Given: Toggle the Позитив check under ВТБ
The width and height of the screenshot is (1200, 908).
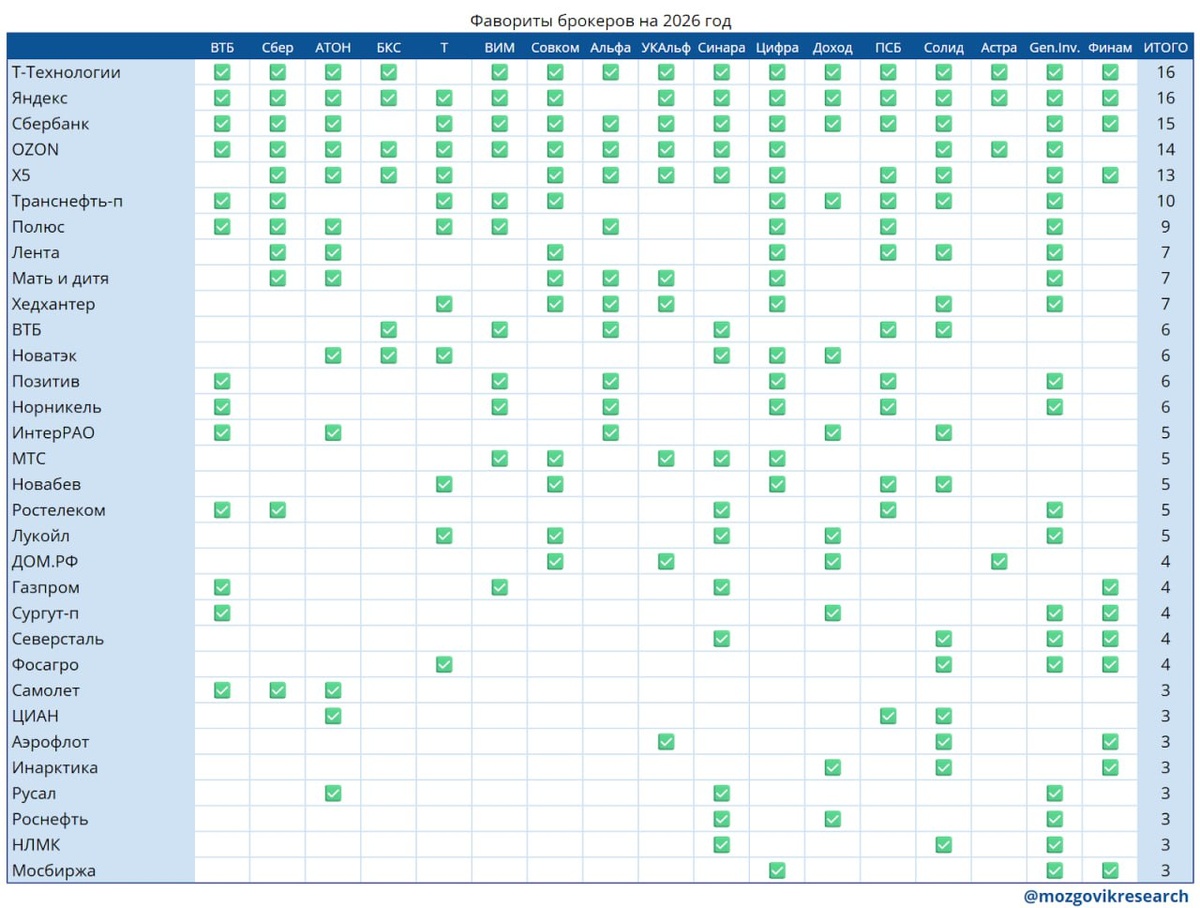Looking at the screenshot, I should tap(222, 381).
